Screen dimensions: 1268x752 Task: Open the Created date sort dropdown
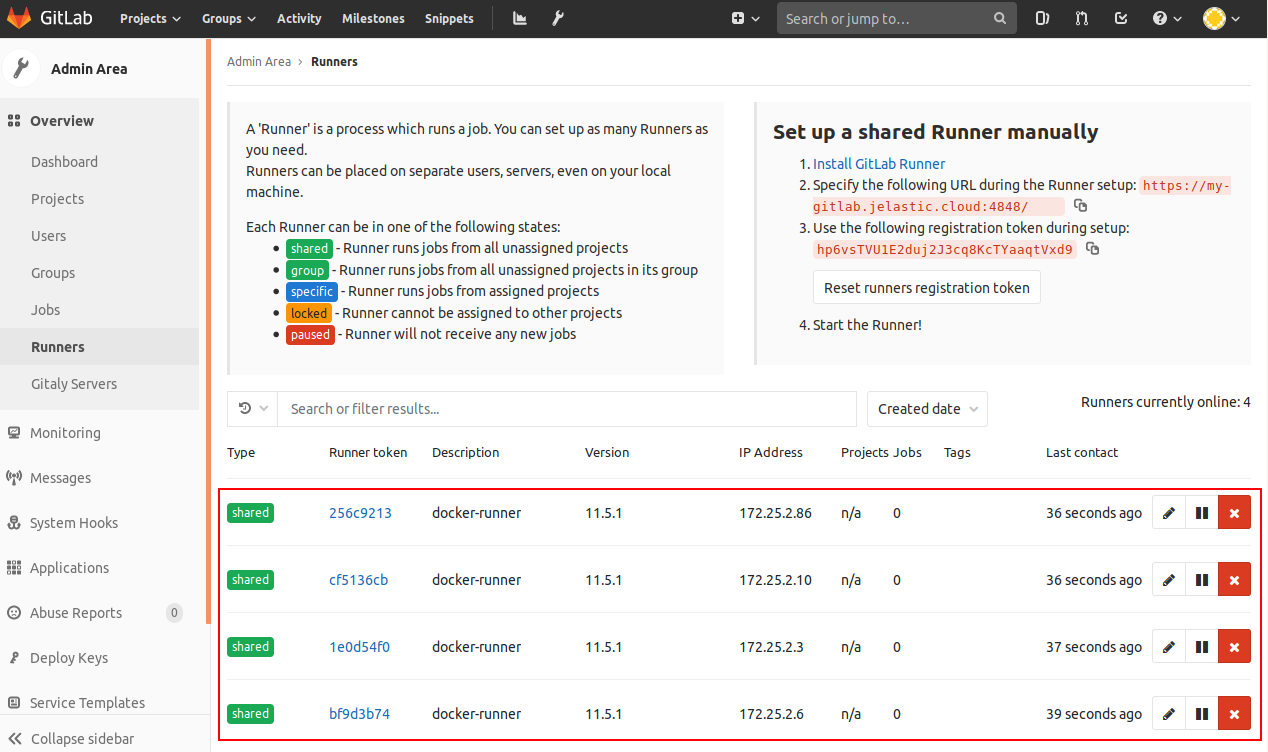click(927, 409)
